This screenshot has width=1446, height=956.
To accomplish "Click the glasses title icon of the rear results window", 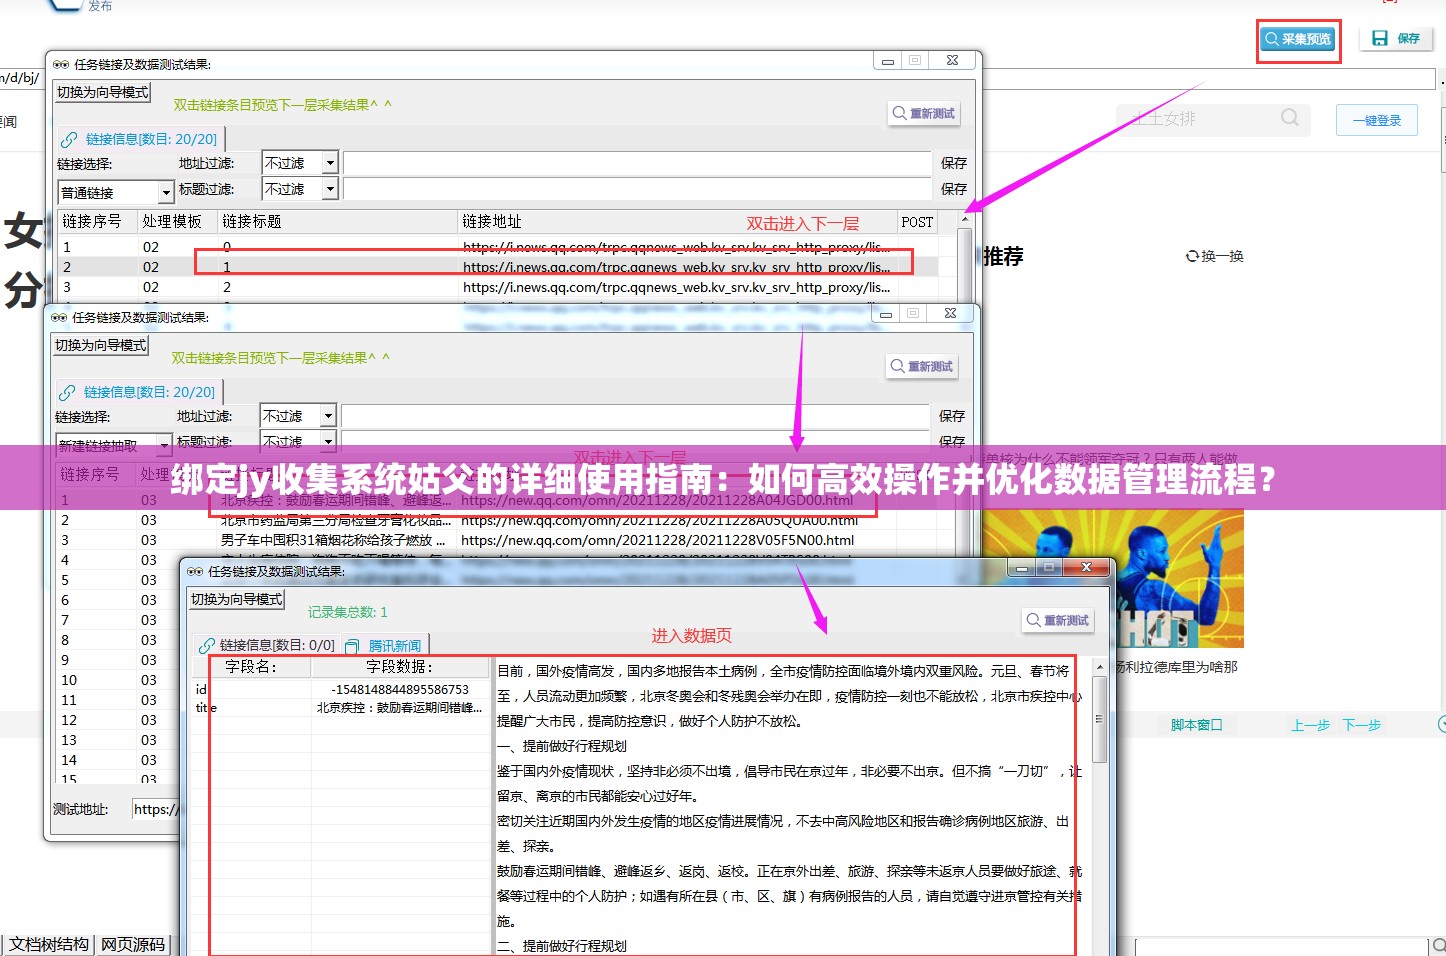I will pyautogui.click(x=61, y=64).
